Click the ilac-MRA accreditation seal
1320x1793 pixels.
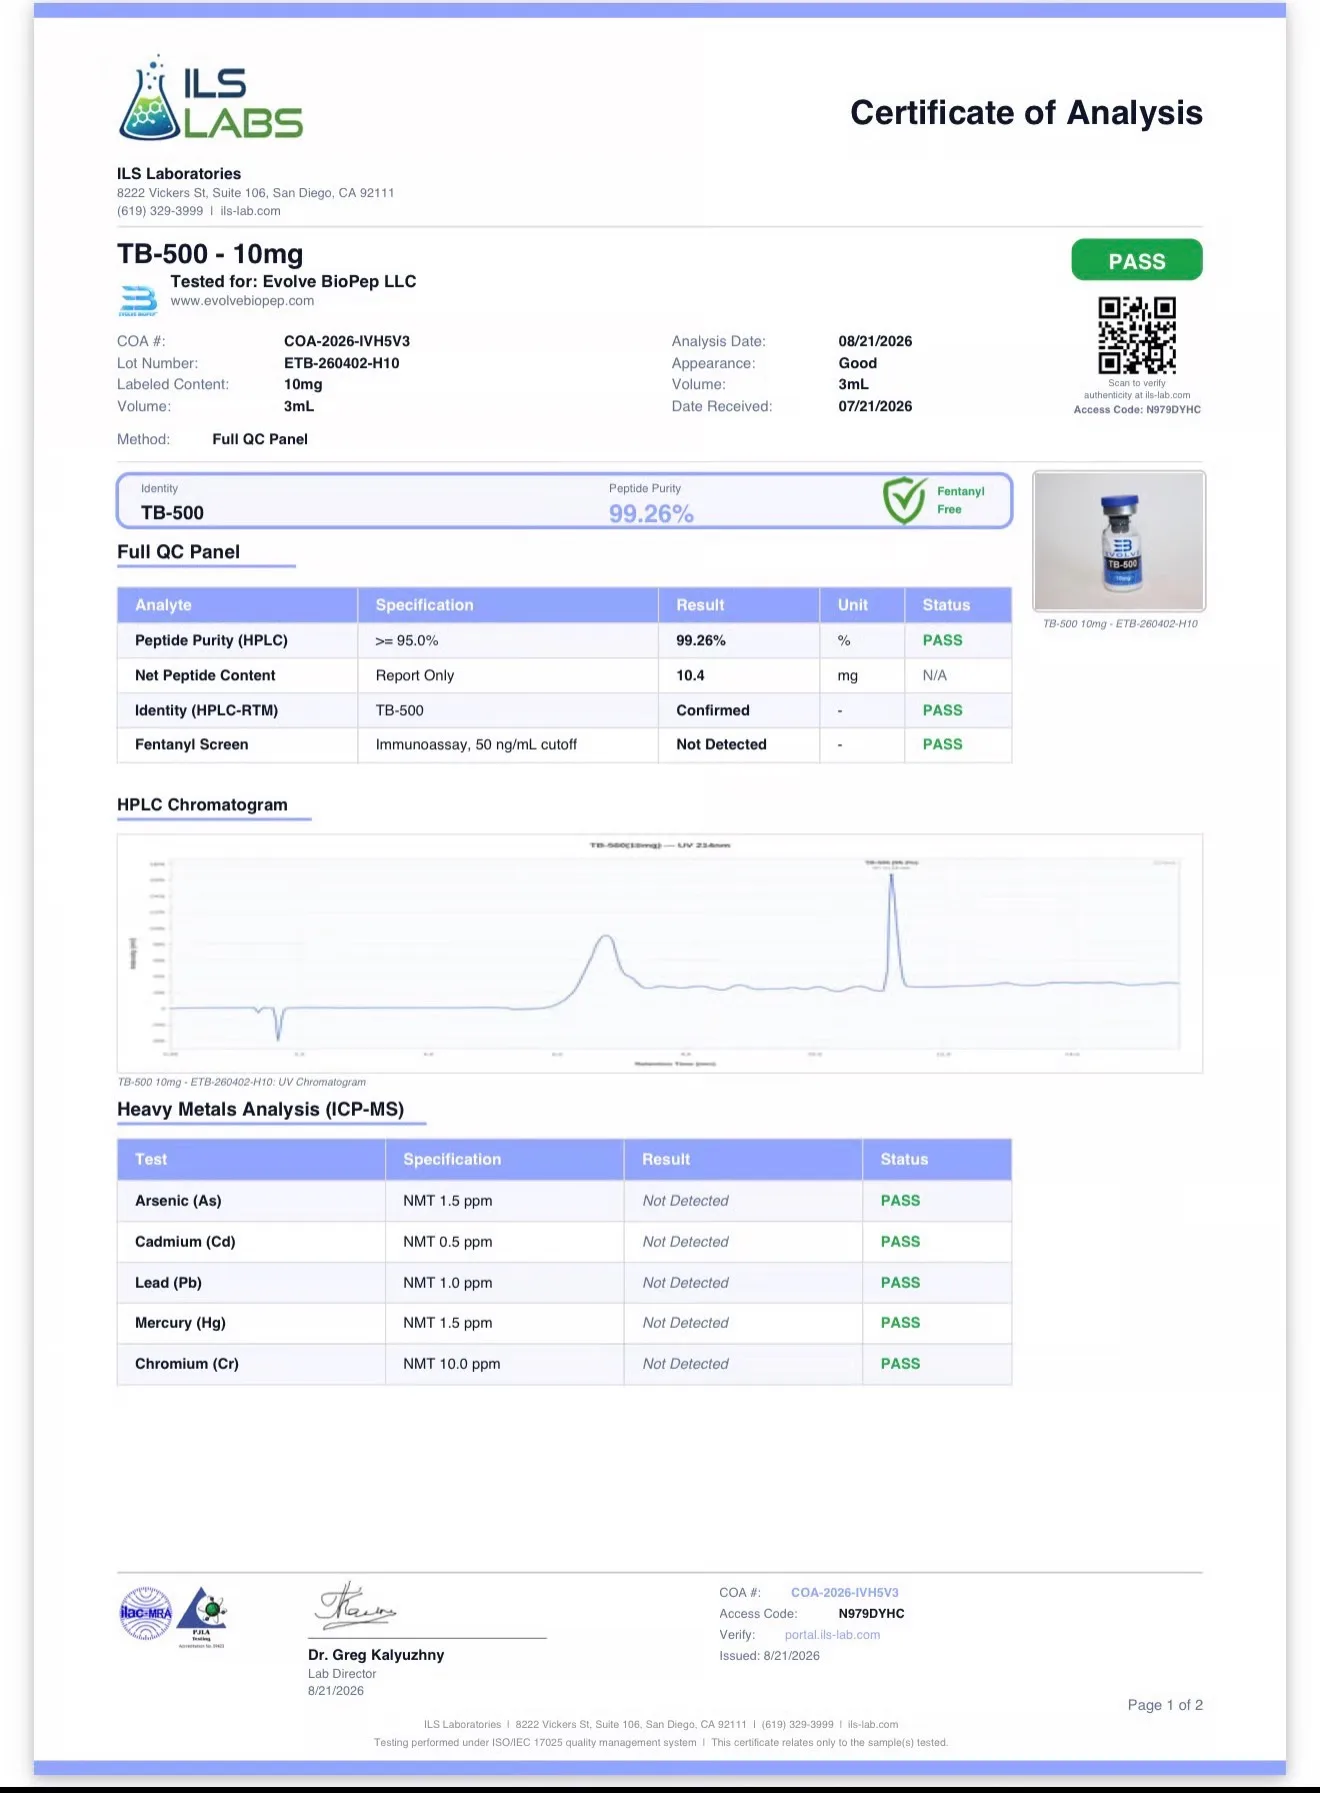point(146,1613)
